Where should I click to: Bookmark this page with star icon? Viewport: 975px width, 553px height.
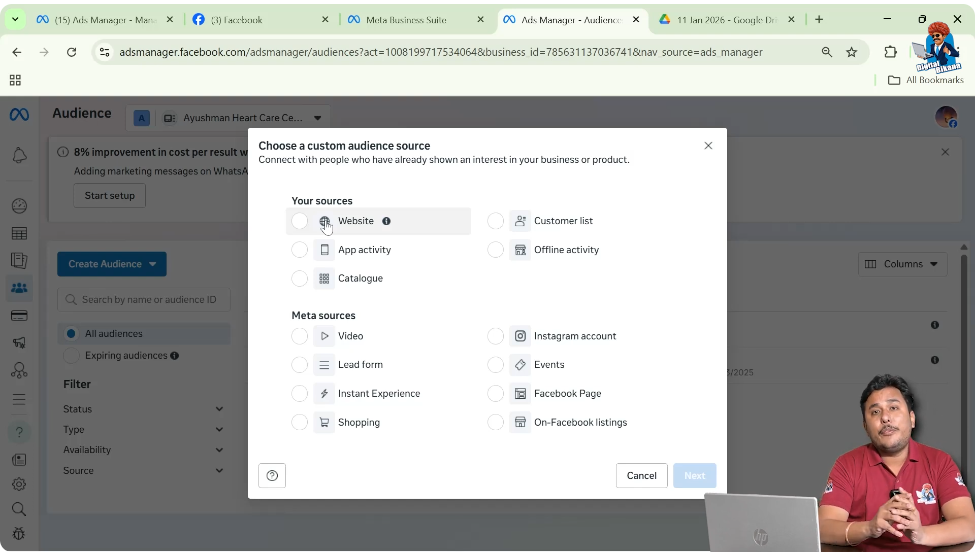(852, 52)
